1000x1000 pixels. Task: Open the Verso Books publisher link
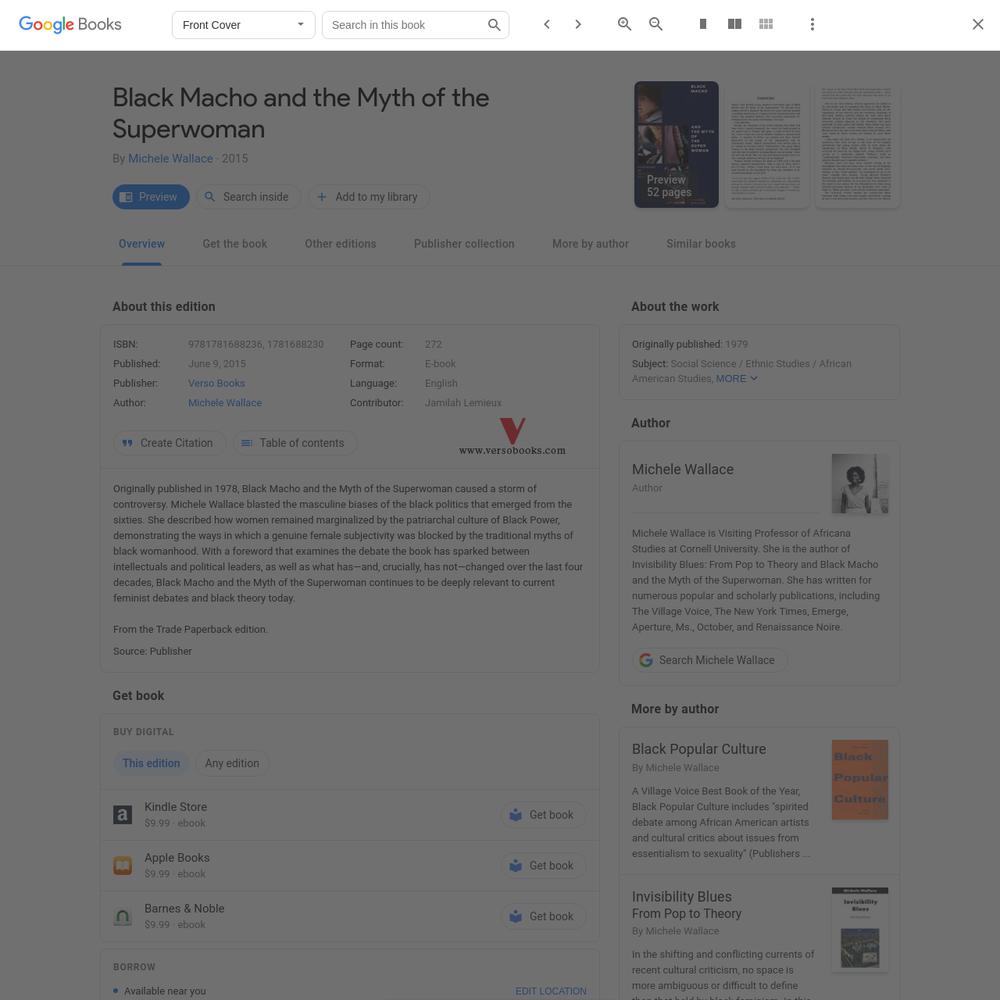[216, 383]
